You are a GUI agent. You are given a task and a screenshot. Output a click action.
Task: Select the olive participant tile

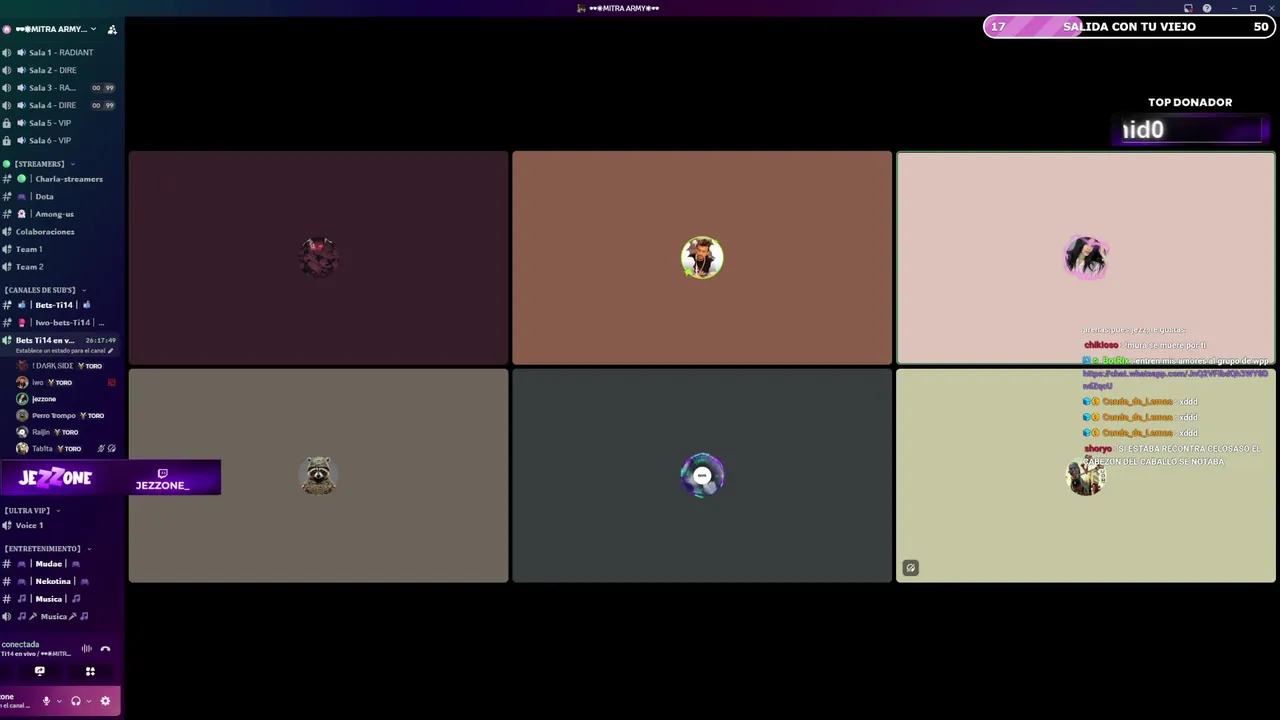(x=1086, y=476)
